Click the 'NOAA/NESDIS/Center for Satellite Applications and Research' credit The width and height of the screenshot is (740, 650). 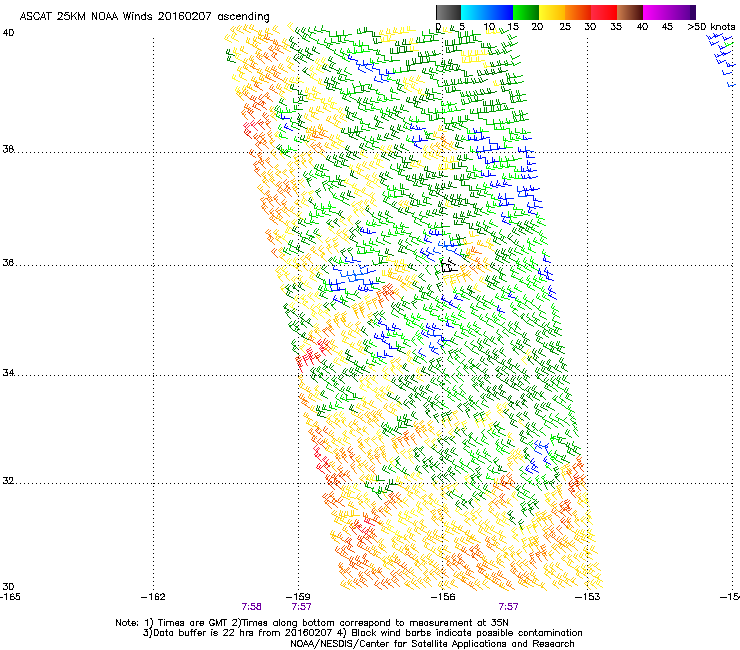tap(432, 644)
